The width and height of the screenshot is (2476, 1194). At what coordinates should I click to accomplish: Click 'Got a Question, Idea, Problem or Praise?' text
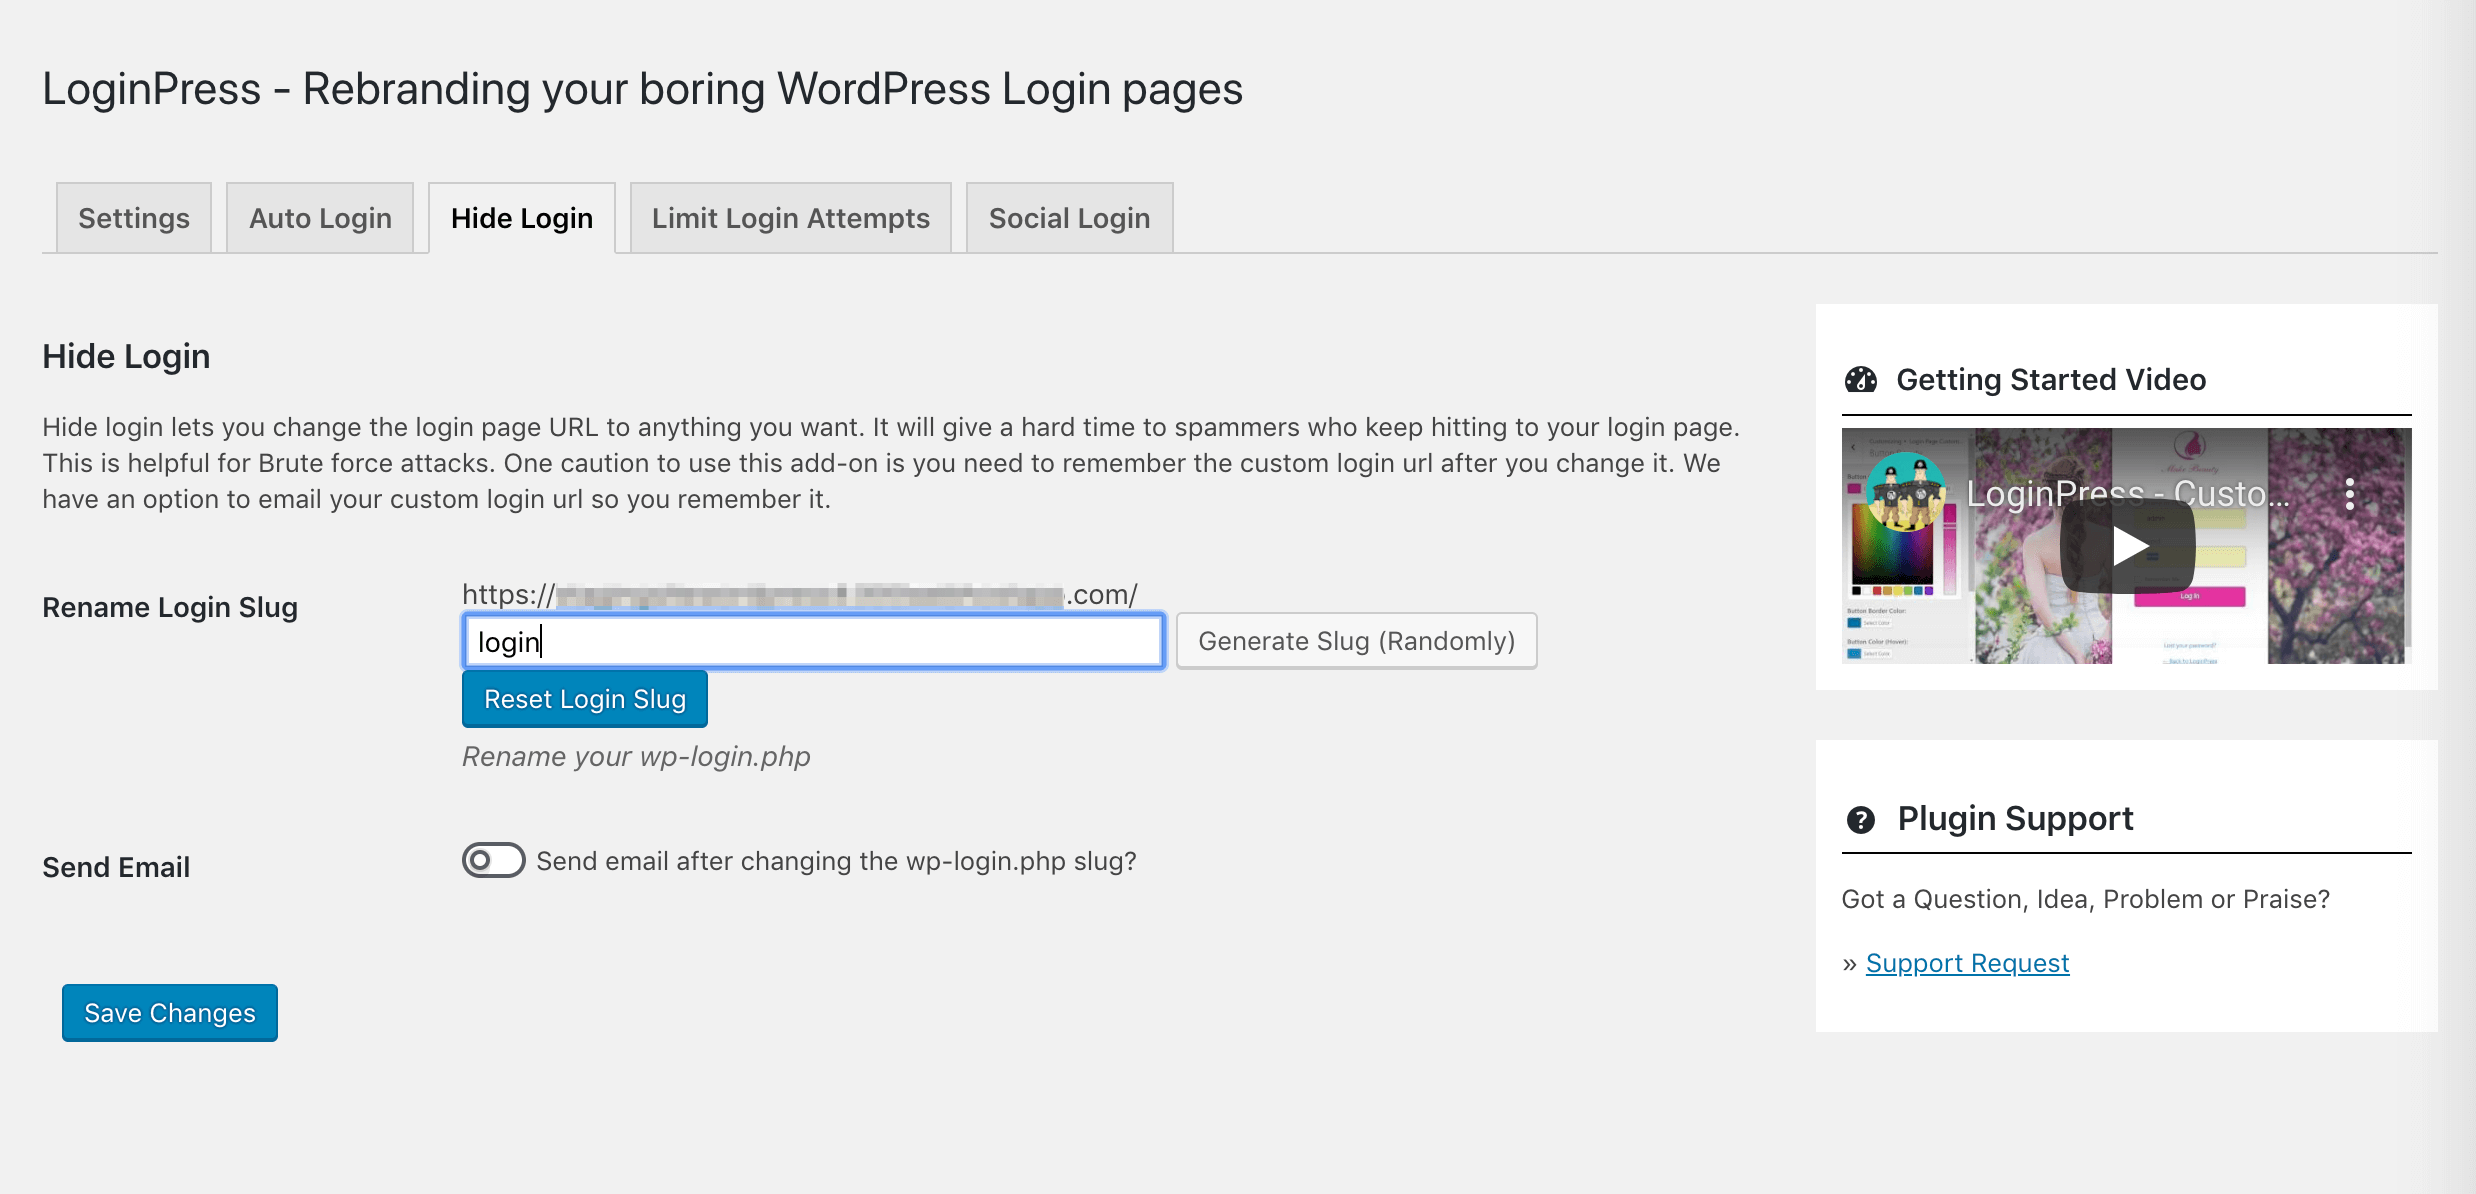tap(2086, 899)
